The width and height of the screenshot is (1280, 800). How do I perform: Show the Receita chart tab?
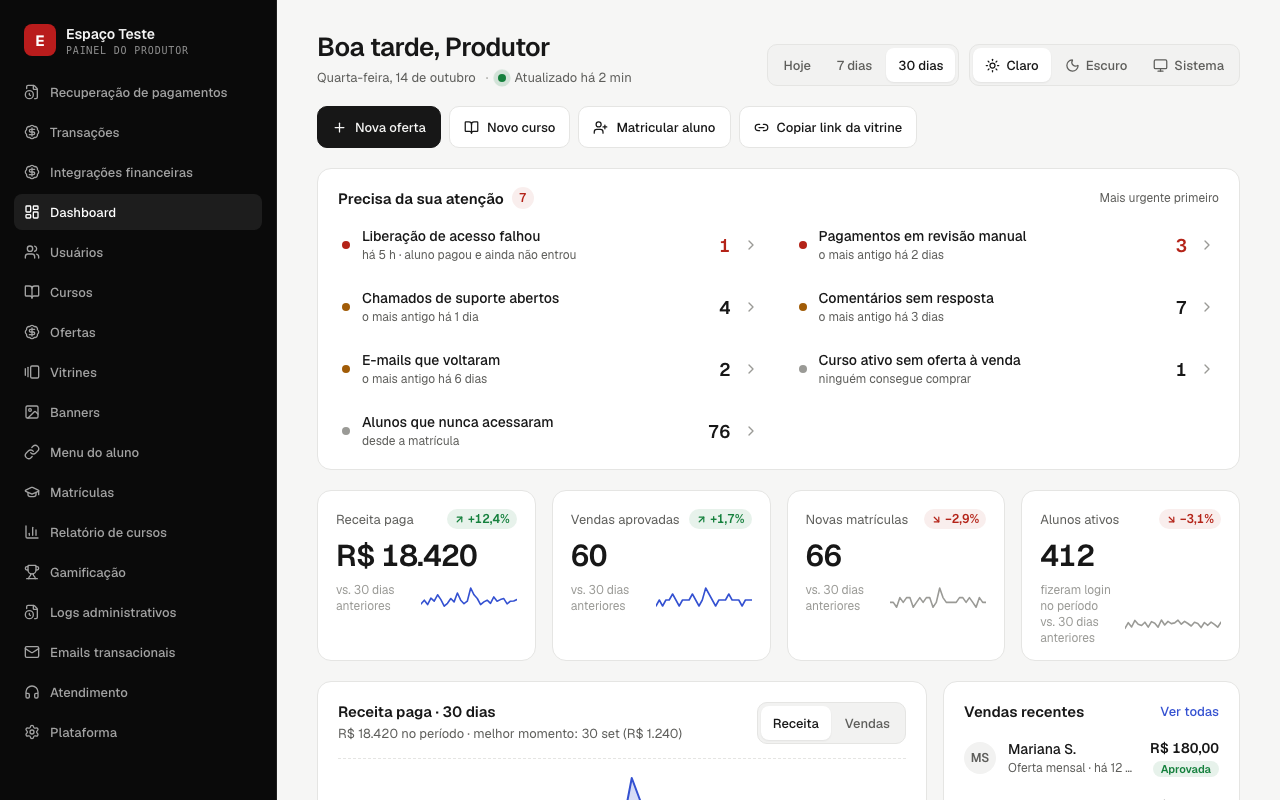tap(796, 723)
